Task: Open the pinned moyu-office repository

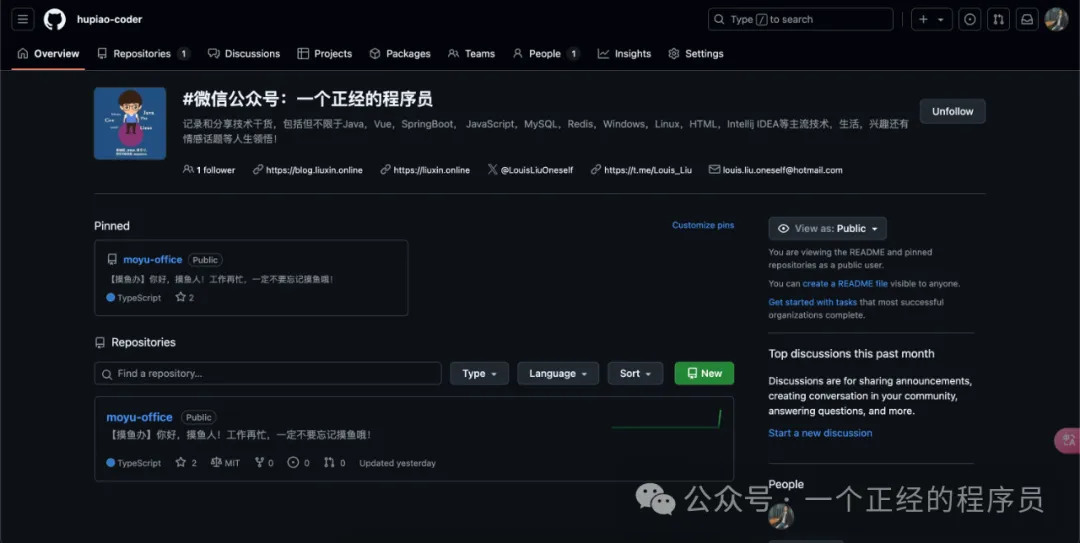Action: (x=153, y=260)
